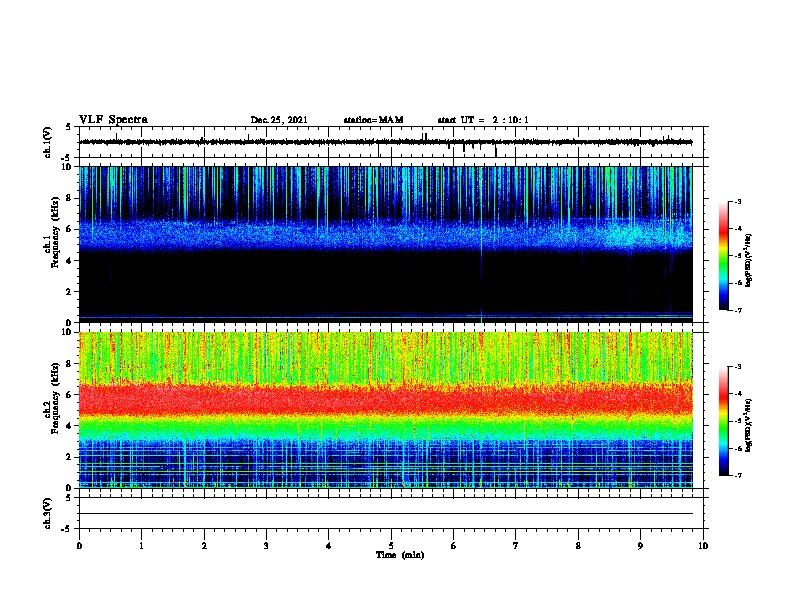This screenshot has height=612, width=792.
Task: Click the "2" kHz tick on ch.2 spectrogram
Action: point(70,457)
